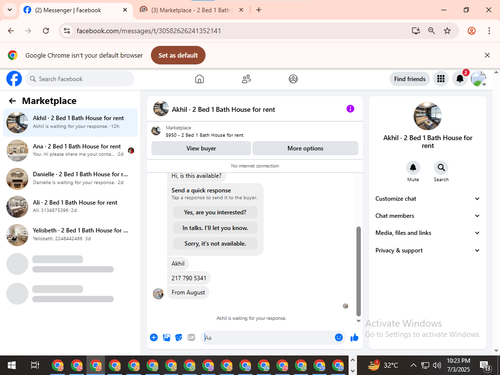
Task: Open the account profile picture menu
Action: coord(478,79)
